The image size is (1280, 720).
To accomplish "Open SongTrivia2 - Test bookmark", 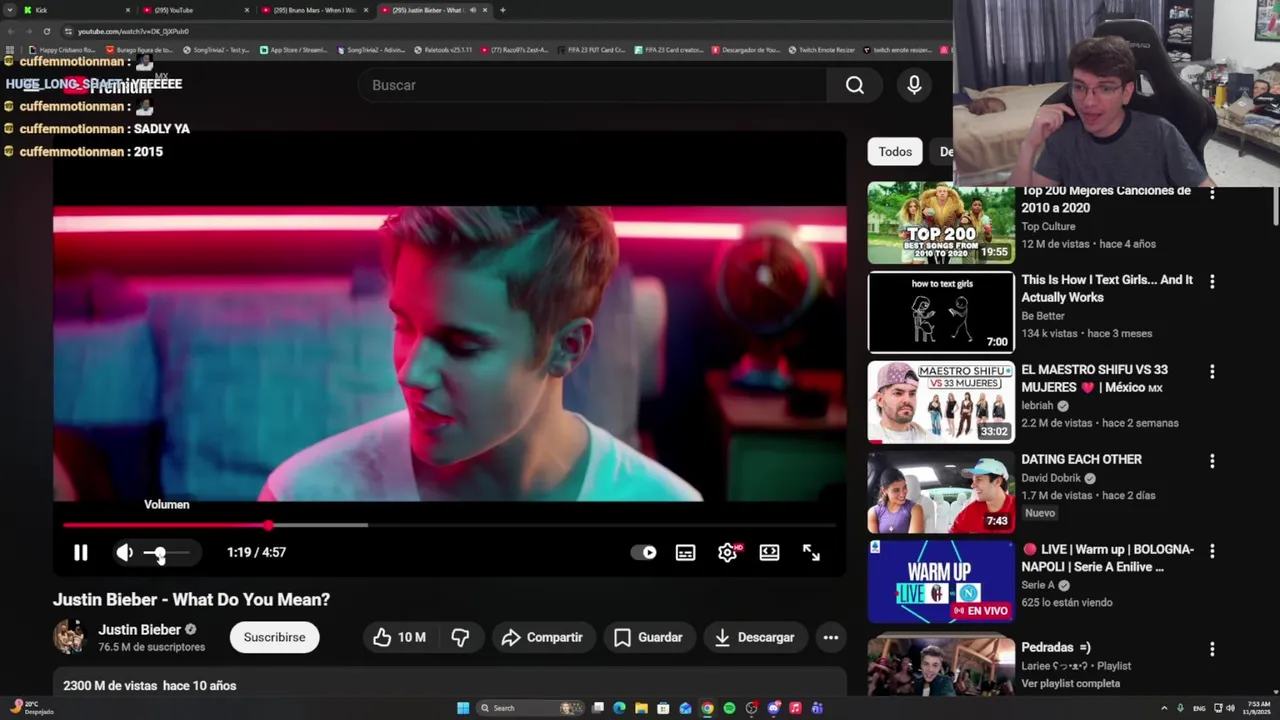I will point(216,49).
